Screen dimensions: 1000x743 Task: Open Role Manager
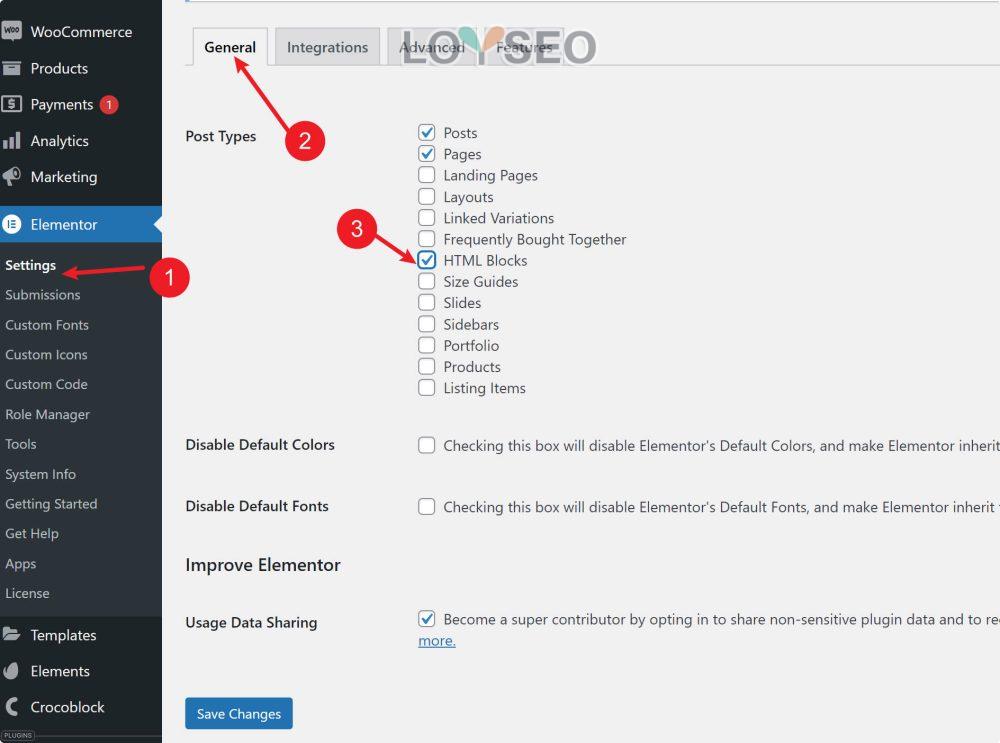pos(47,414)
